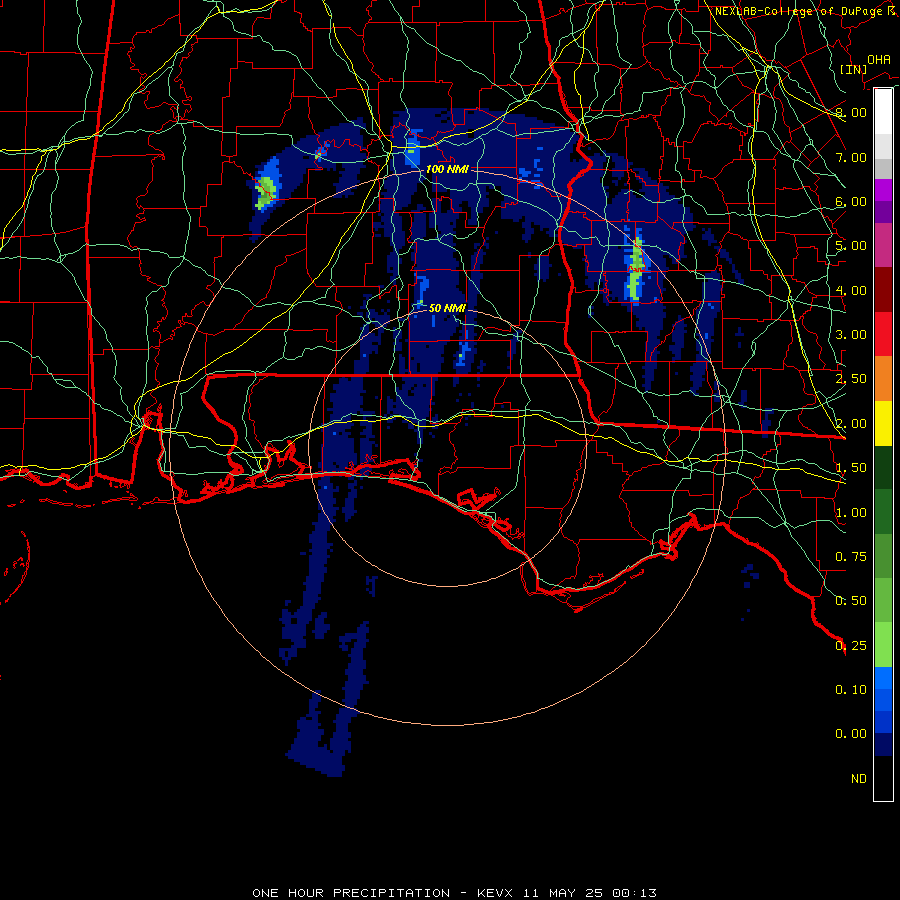Click the 2.00 legend value
The height and width of the screenshot is (900, 900).
851,424
